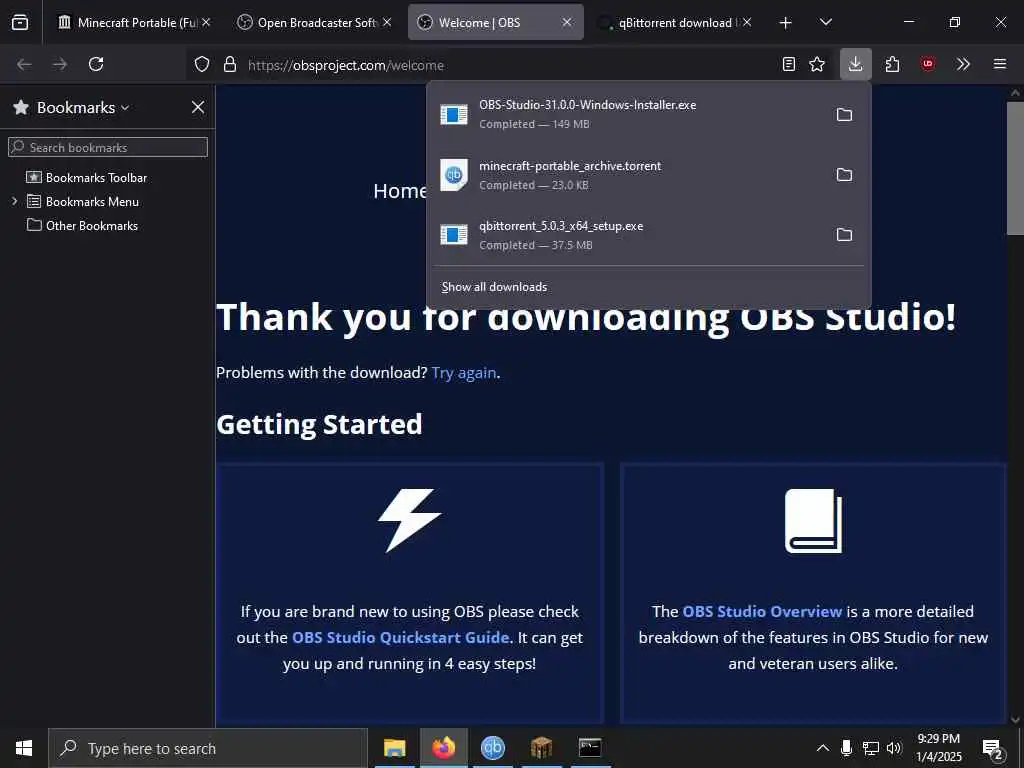Bookmark this page with star

(x=817, y=64)
